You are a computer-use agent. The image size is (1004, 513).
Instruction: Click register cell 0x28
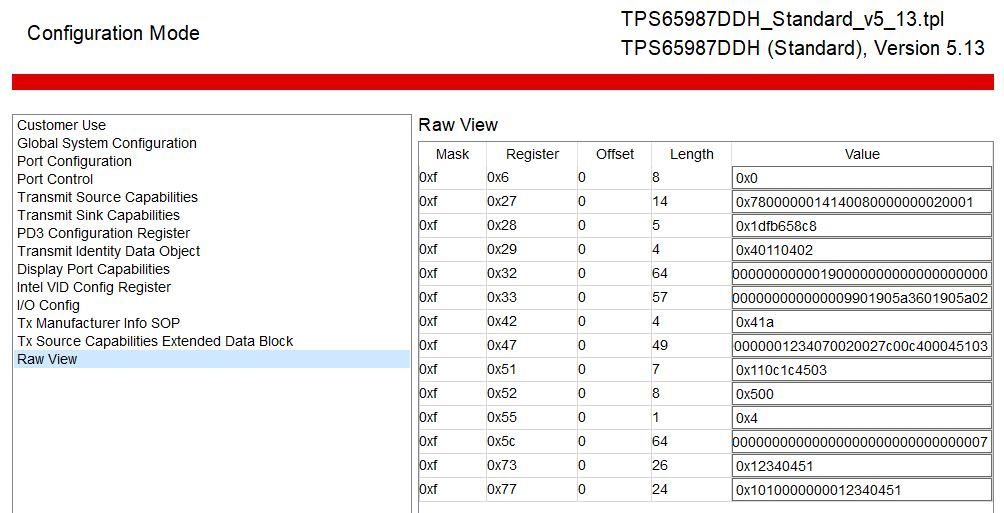coord(531,225)
